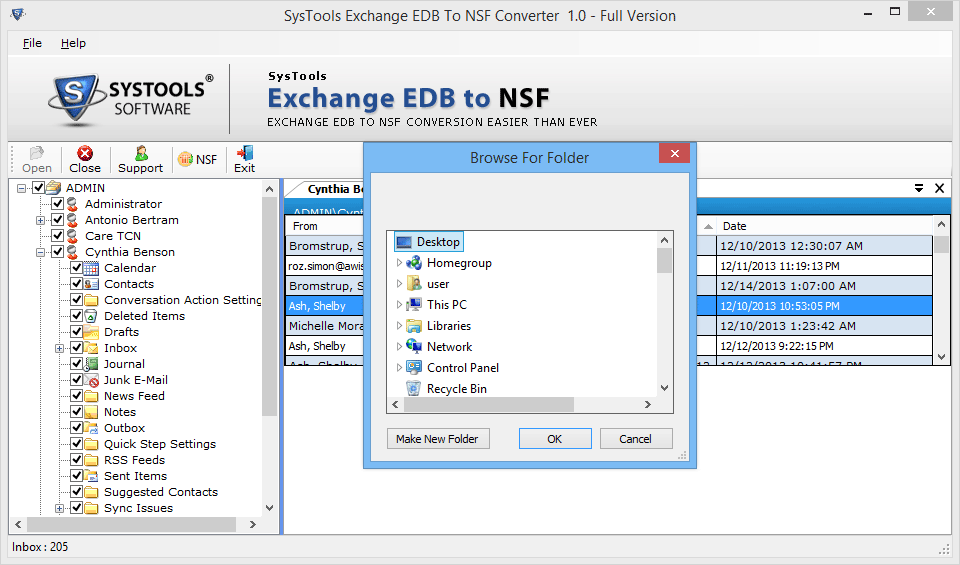This screenshot has width=960, height=565.
Task: Click the folder tree horizontal scrollbar
Action: (131, 525)
